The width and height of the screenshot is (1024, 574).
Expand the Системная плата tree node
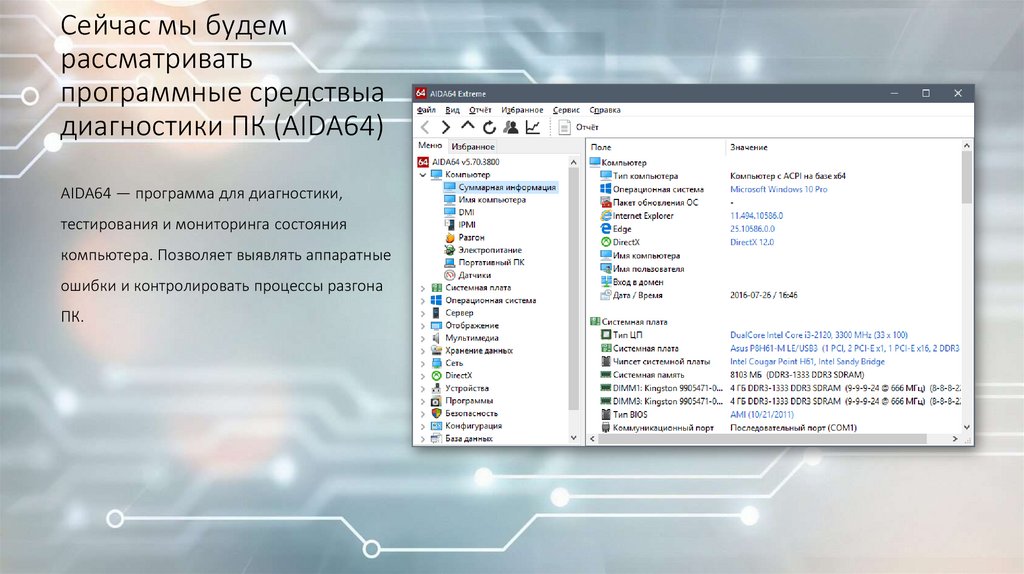[x=423, y=288]
